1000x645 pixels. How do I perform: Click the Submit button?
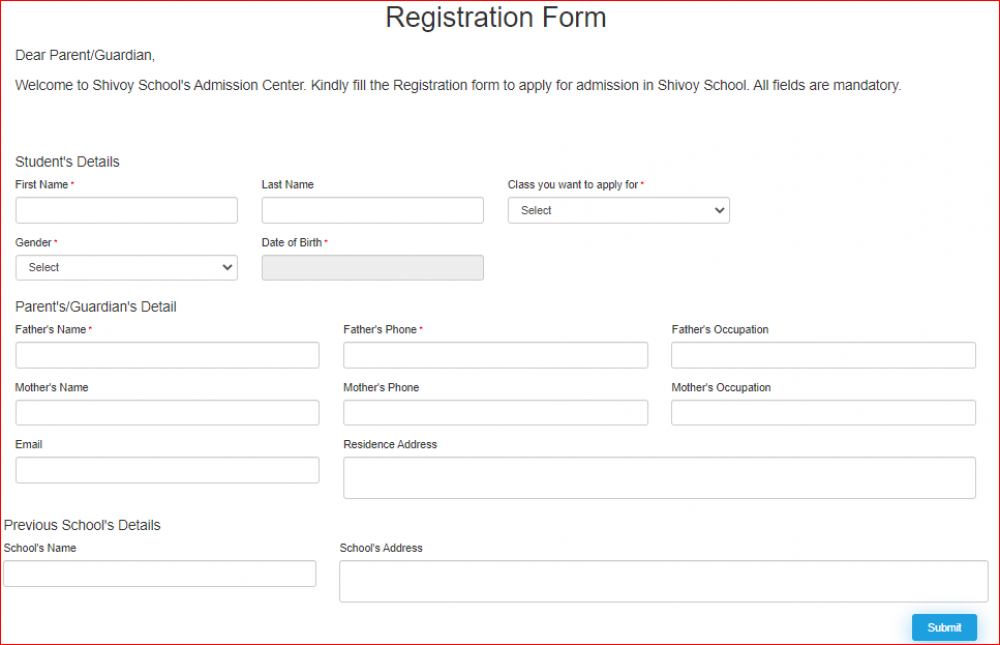click(x=944, y=627)
